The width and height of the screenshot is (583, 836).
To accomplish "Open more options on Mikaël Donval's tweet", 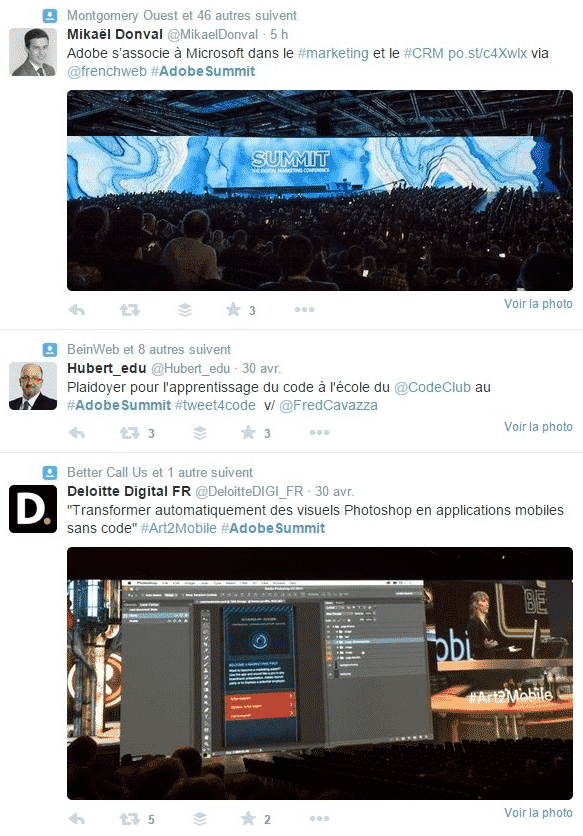I will [x=305, y=309].
